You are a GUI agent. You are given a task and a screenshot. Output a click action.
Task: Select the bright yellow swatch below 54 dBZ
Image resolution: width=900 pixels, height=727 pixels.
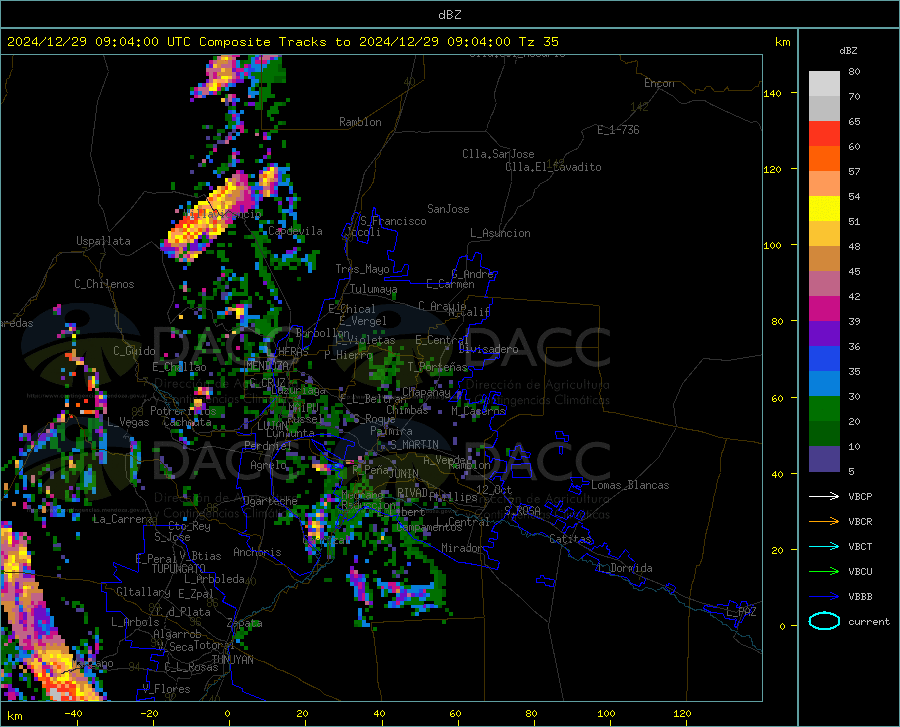pos(824,209)
